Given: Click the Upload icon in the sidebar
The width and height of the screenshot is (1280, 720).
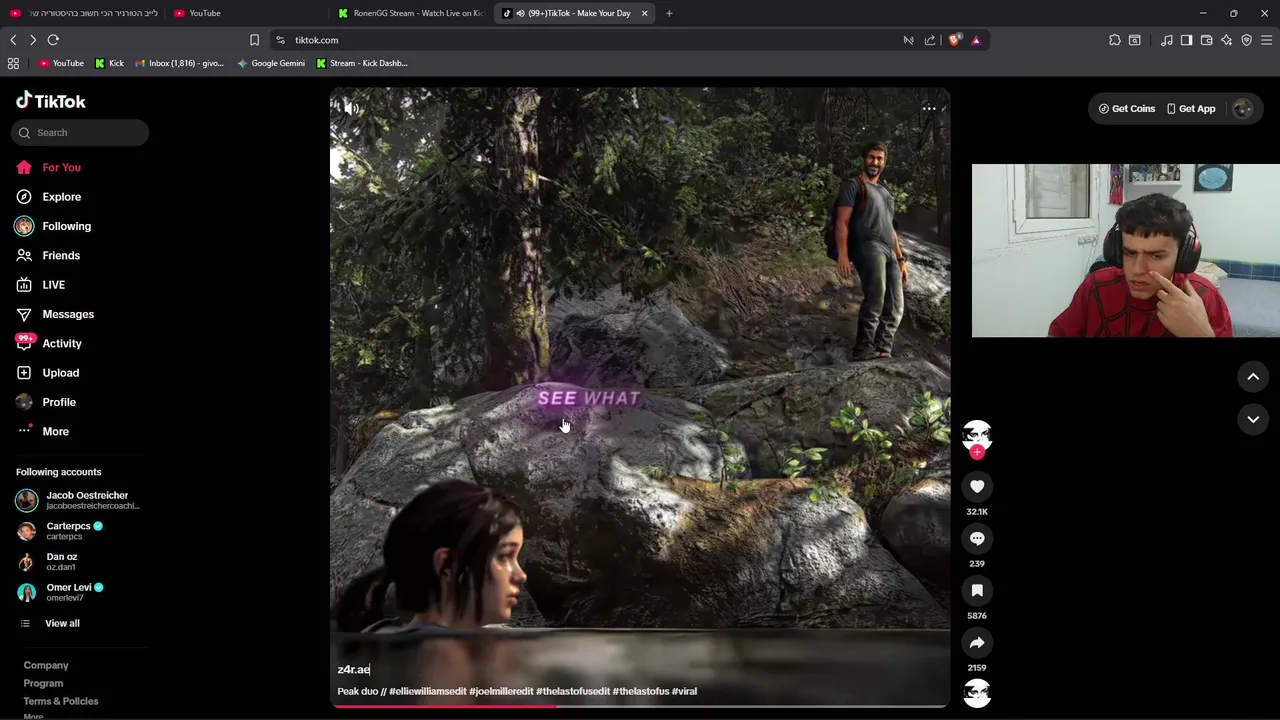Looking at the screenshot, I should [x=24, y=373].
